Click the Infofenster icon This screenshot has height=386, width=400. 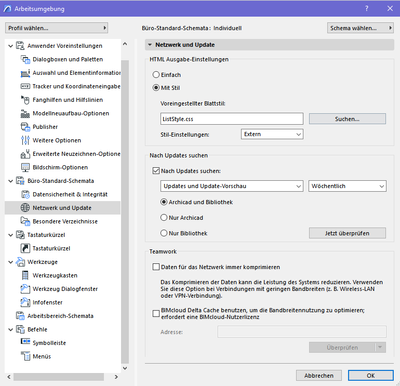(x=25, y=302)
